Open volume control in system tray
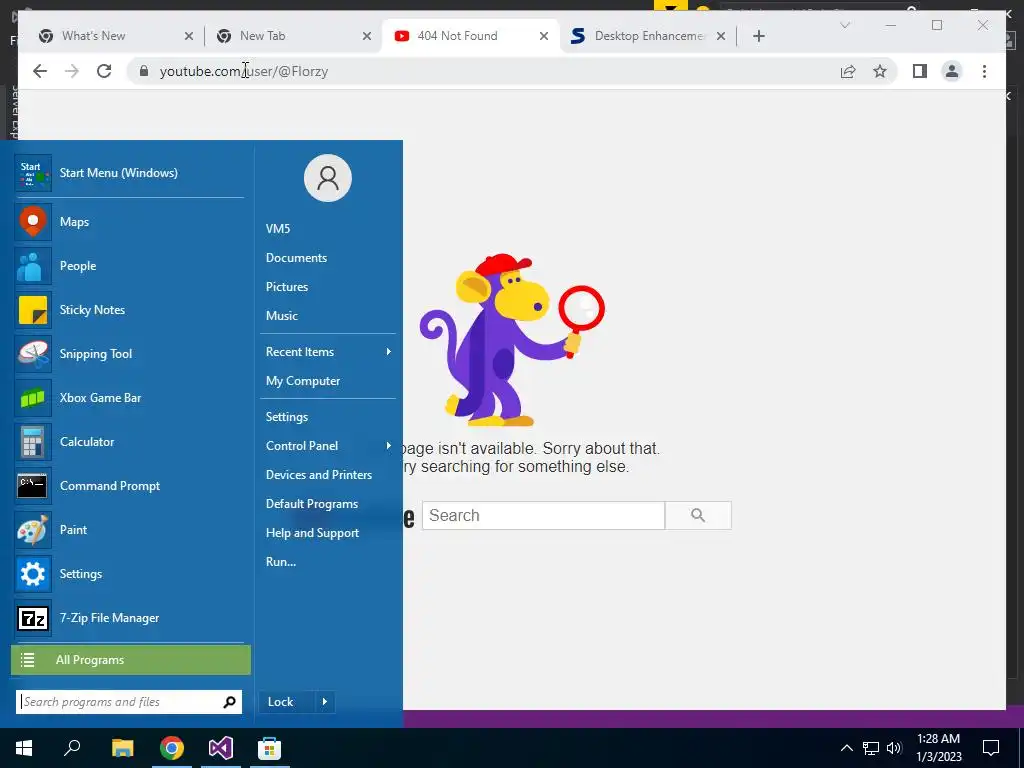The height and width of the screenshot is (768, 1024). tap(894, 748)
